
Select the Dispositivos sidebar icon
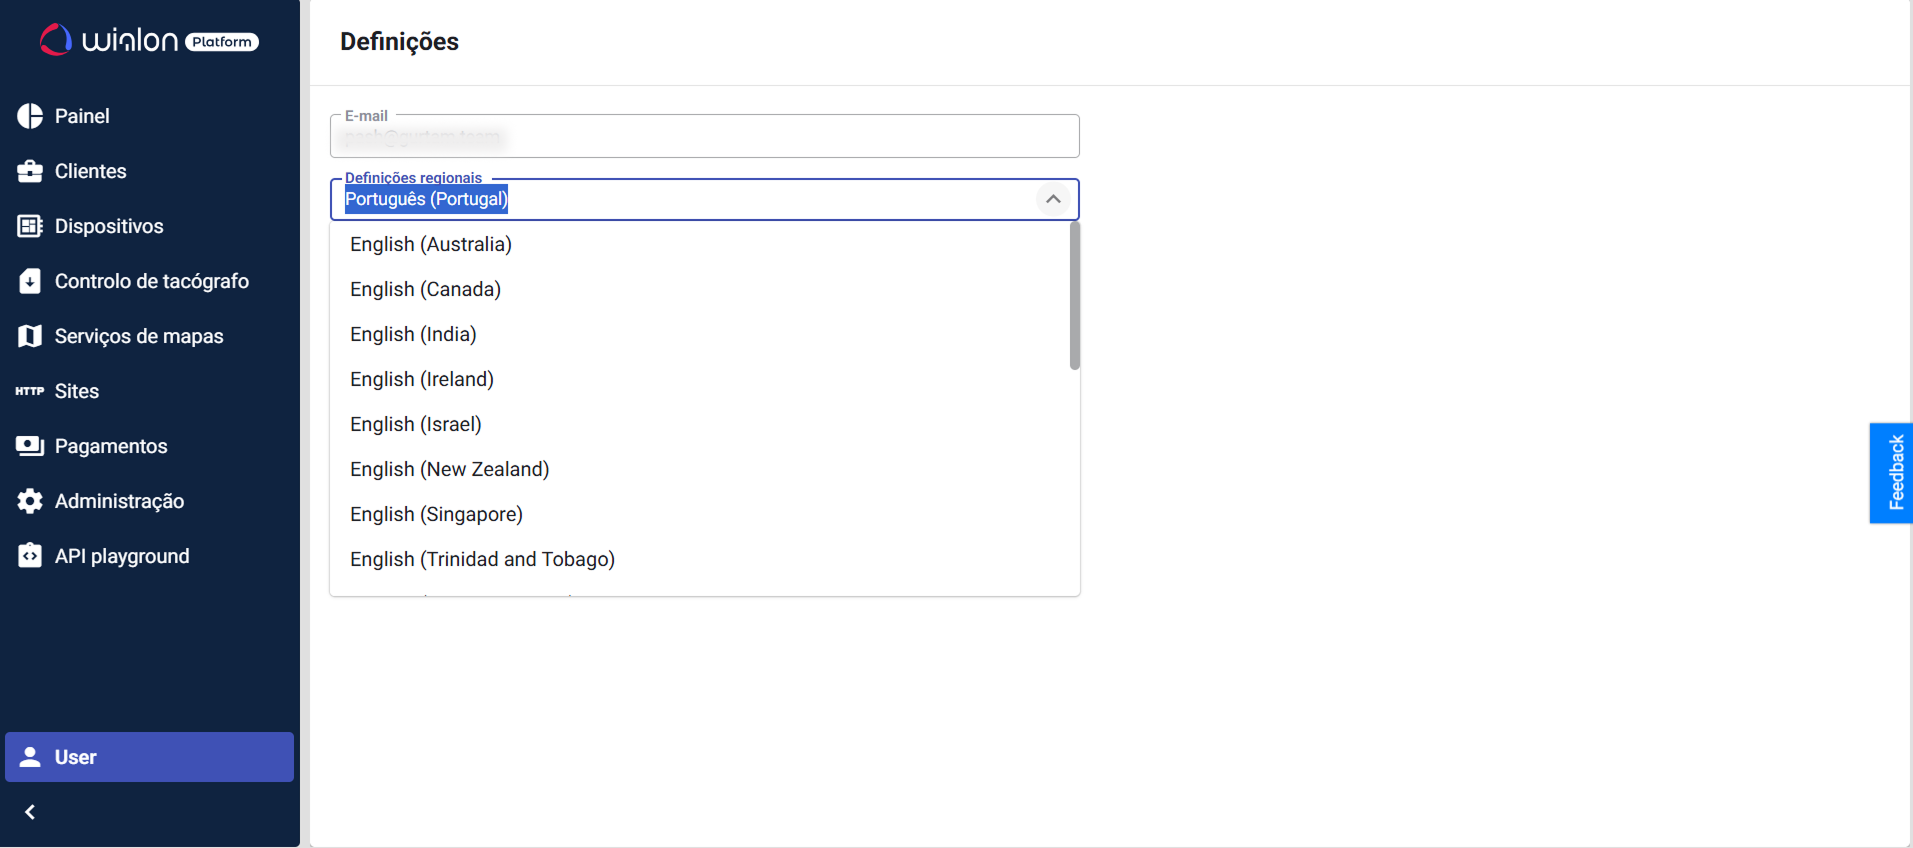click(30, 226)
